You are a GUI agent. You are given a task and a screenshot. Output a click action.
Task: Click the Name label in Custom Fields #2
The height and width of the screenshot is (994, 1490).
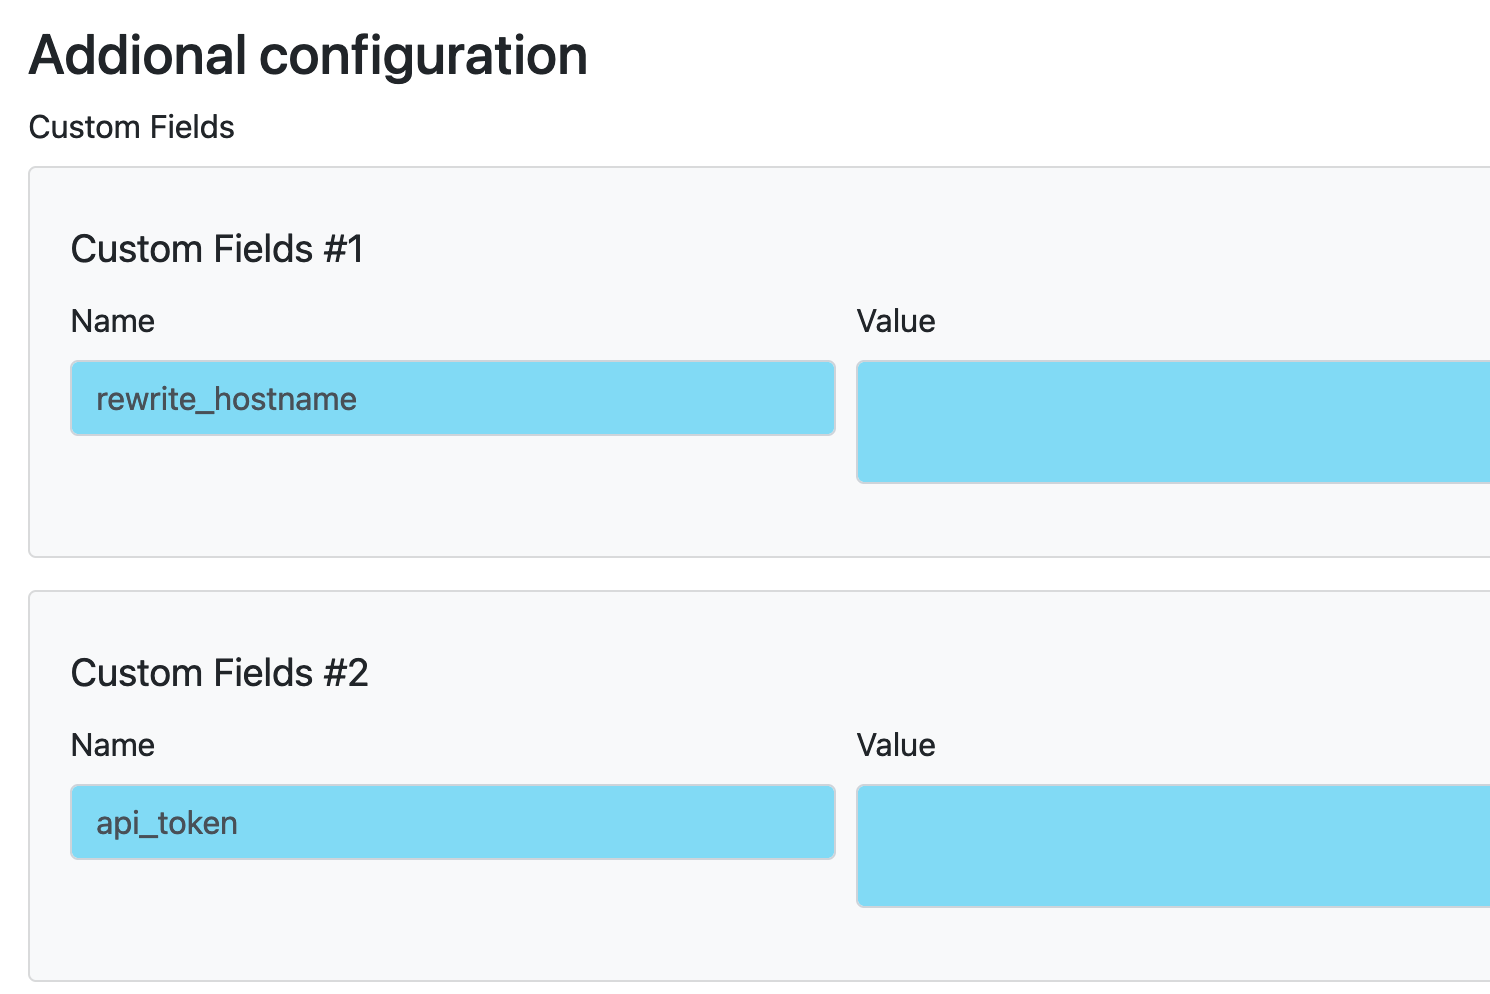tap(113, 745)
